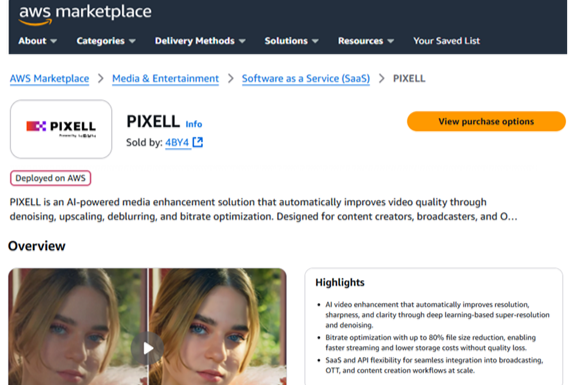Click the 'SaaS and API flexibility' bullet
Viewport: 578px width, 385px height.
434,365
